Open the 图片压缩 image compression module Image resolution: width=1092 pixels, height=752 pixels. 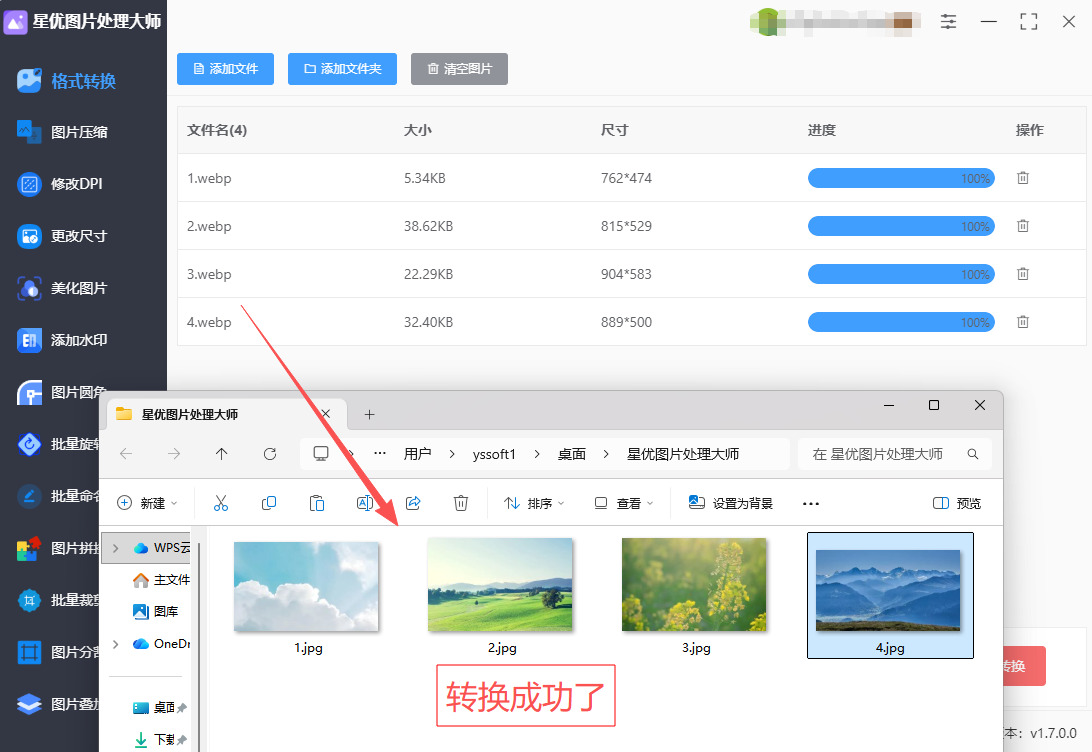pos(63,132)
